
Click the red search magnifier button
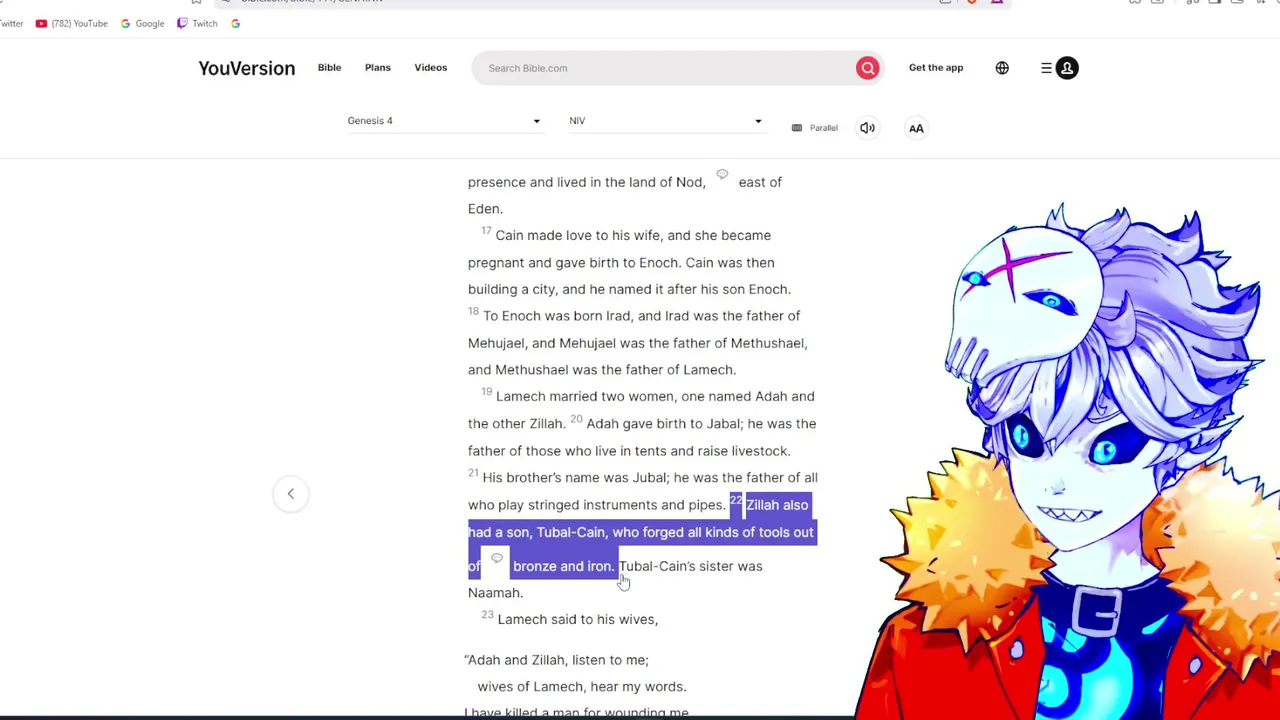867,68
